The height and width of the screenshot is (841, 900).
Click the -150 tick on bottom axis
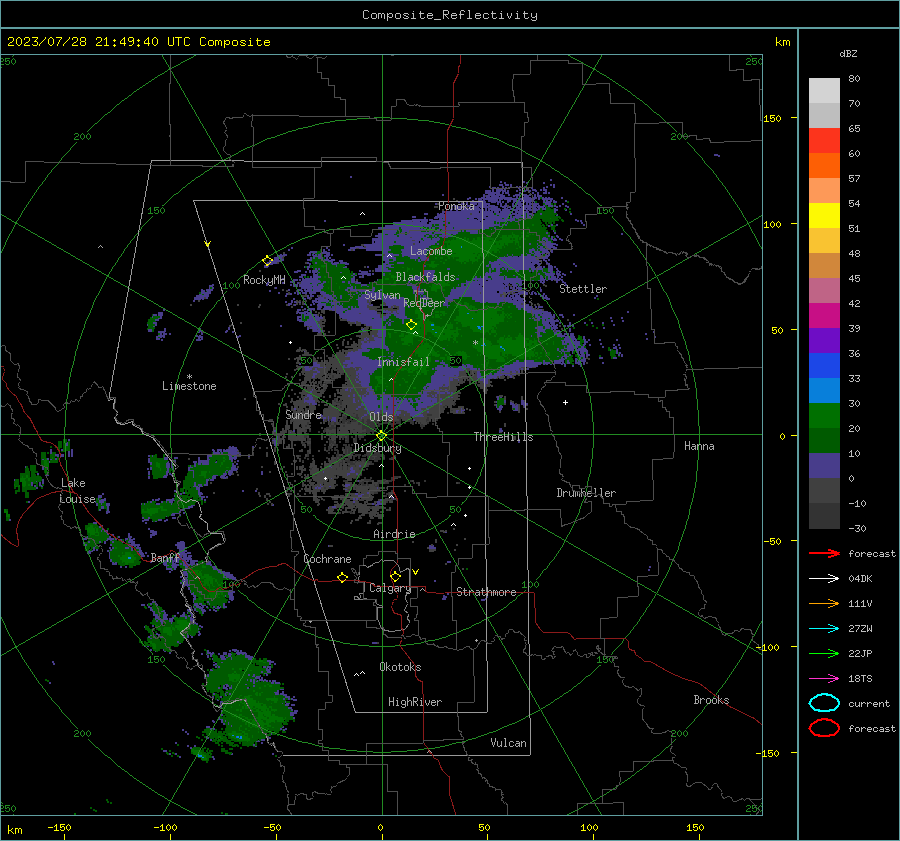pyautogui.click(x=60, y=828)
